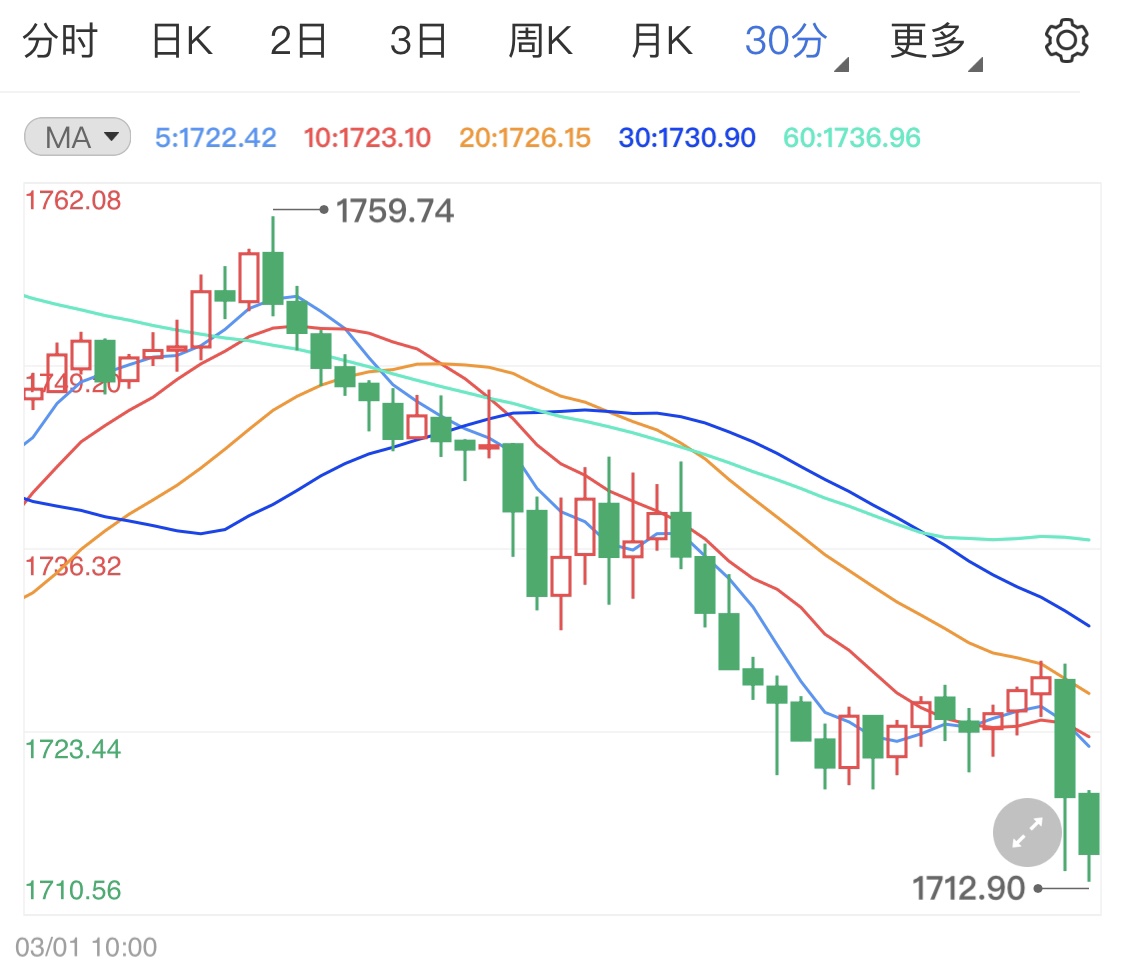Screen dimensions: 1125x972
Task: Select the 2日 chart view
Action: click(x=297, y=40)
